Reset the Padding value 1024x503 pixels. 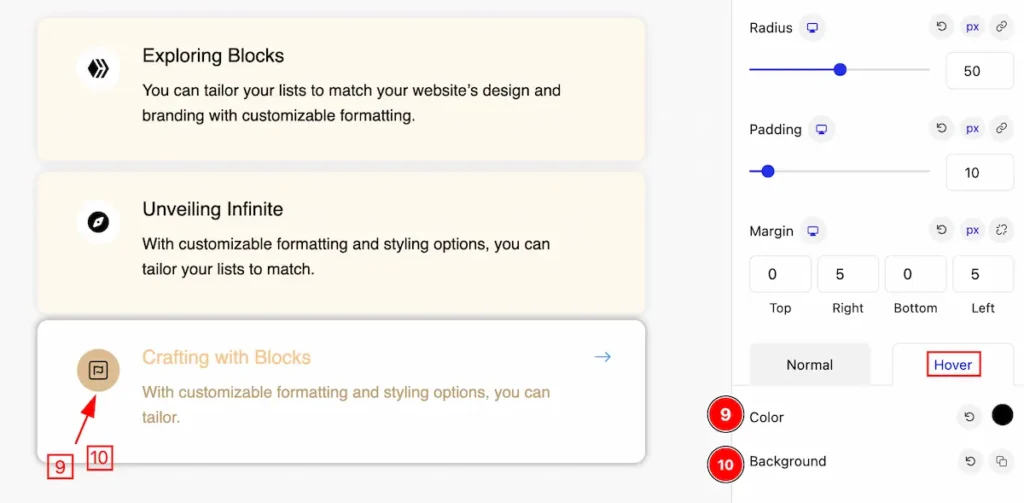[x=942, y=129]
